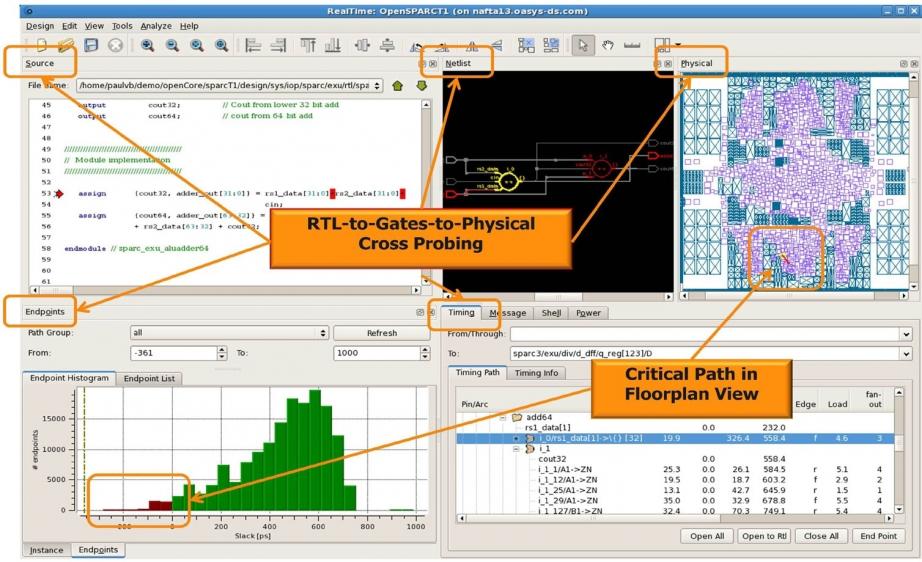This screenshot has width=922, height=562.
Task: Switch to the Instance bottom tab
Action: (46, 550)
